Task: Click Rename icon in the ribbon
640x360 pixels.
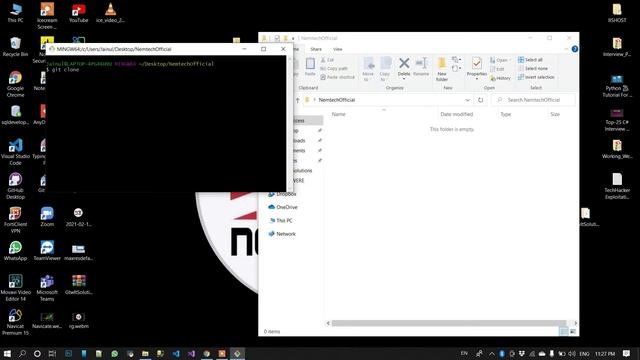Action: (421, 67)
